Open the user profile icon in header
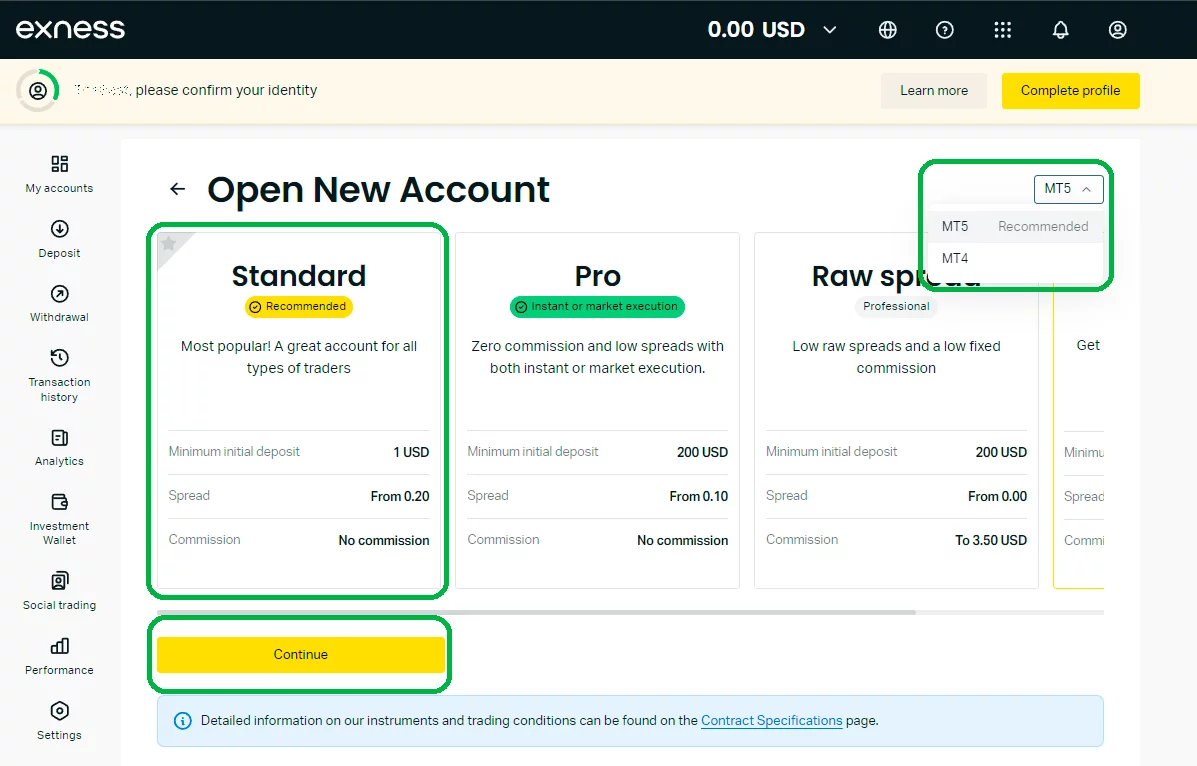This screenshot has width=1197, height=766. (1118, 30)
